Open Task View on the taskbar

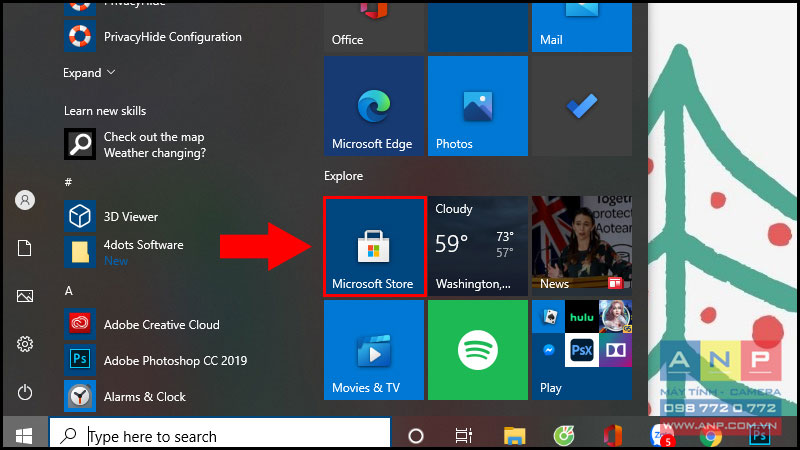pyautogui.click(x=463, y=436)
